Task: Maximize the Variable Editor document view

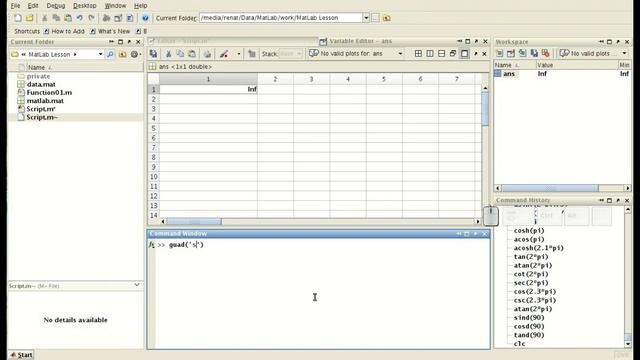Action: point(464,53)
